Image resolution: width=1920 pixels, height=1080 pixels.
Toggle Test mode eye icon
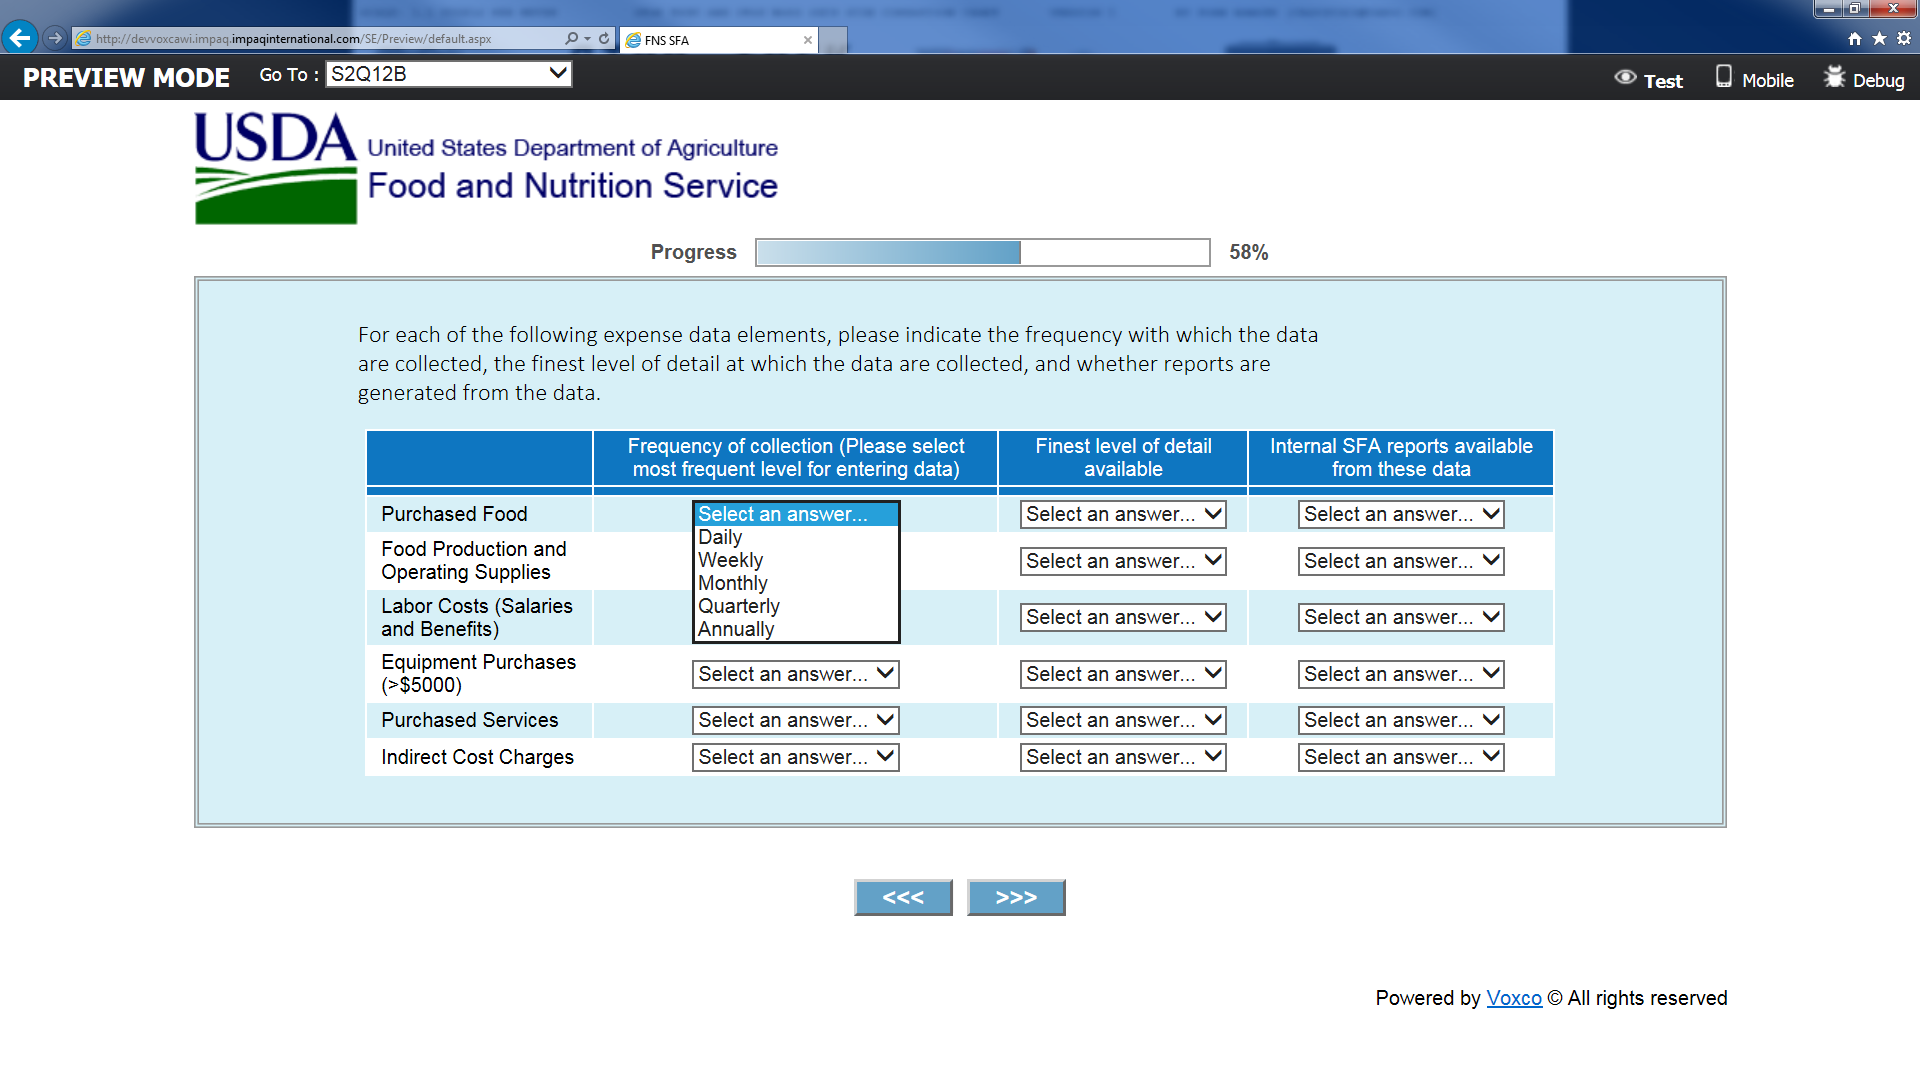pos(1625,78)
